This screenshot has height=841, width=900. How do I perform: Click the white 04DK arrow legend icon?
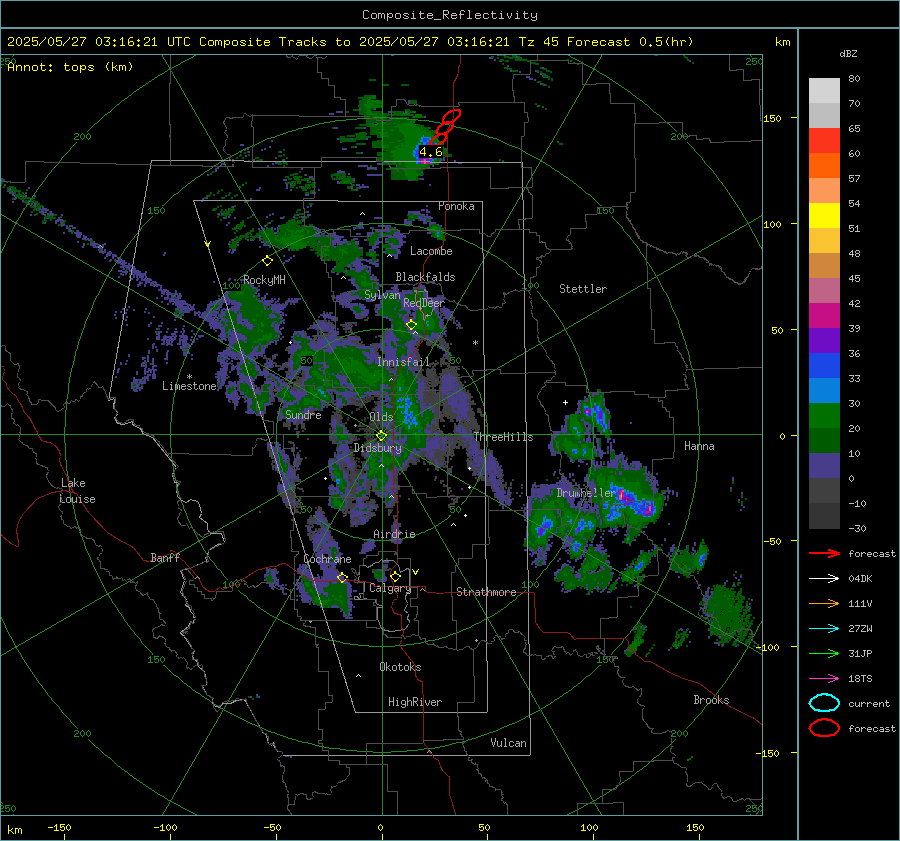pyautogui.click(x=824, y=579)
